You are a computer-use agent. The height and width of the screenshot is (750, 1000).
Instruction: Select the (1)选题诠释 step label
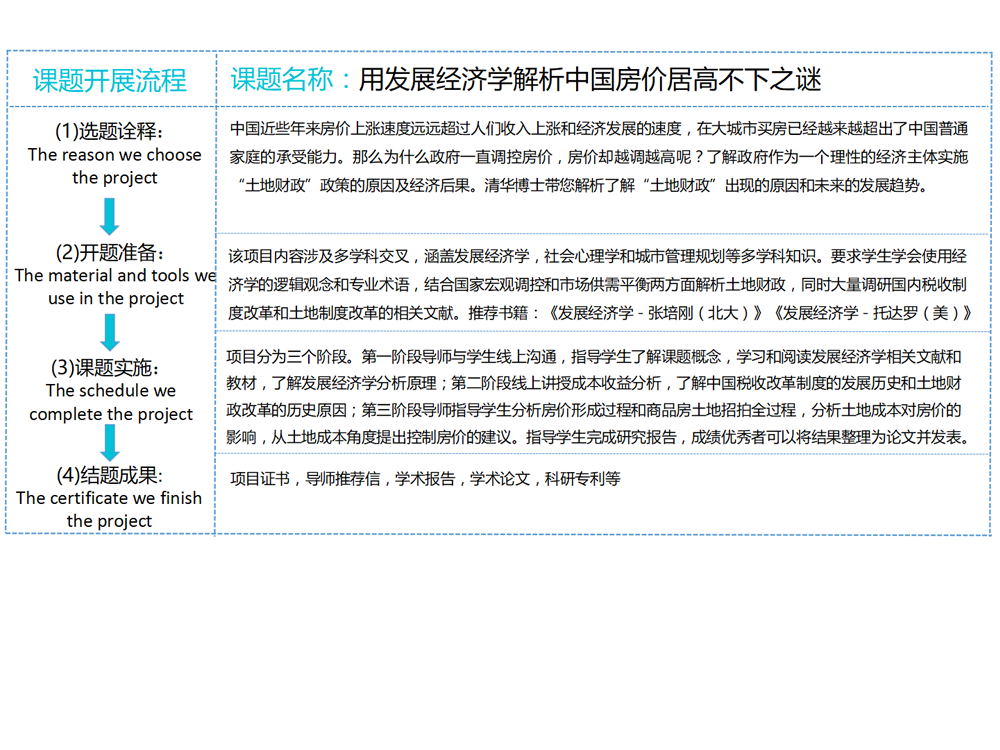pos(109,132)
